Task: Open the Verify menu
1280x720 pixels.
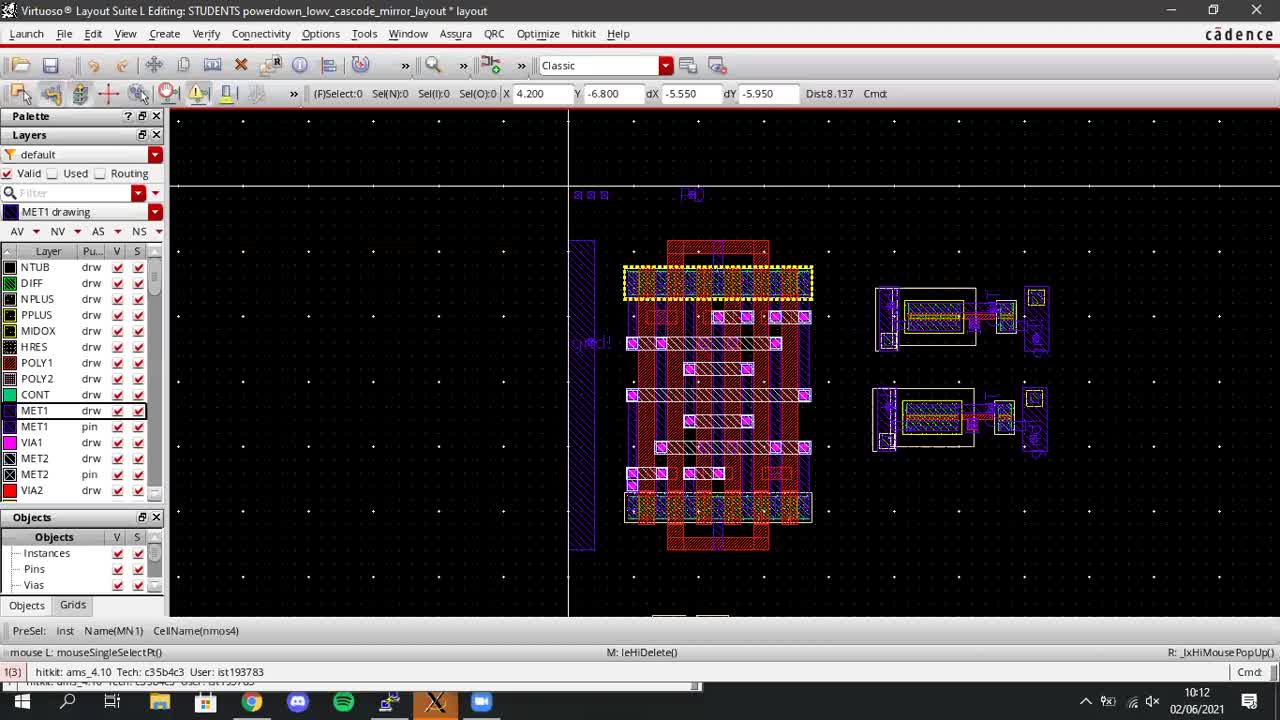Action: click(206, 33)
